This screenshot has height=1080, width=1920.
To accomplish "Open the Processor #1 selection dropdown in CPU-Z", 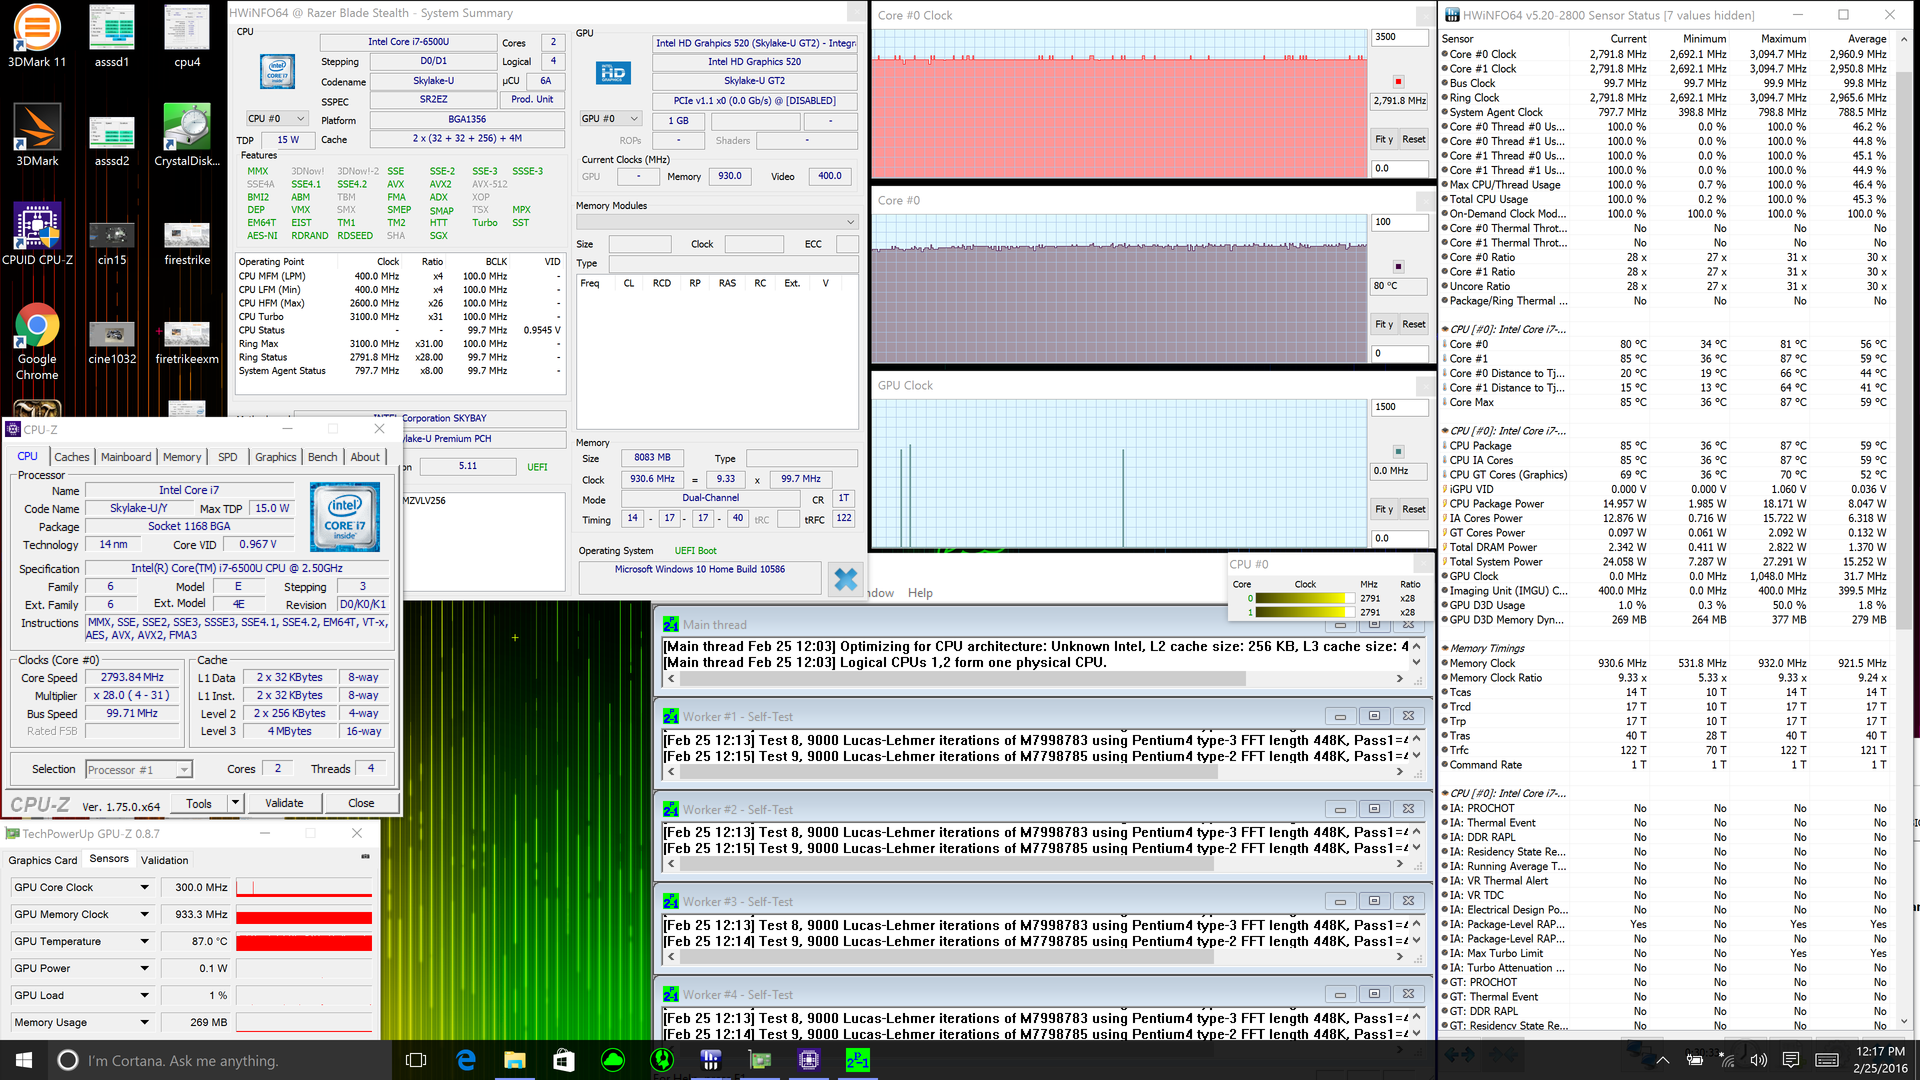I will click(x=184, y=769).
